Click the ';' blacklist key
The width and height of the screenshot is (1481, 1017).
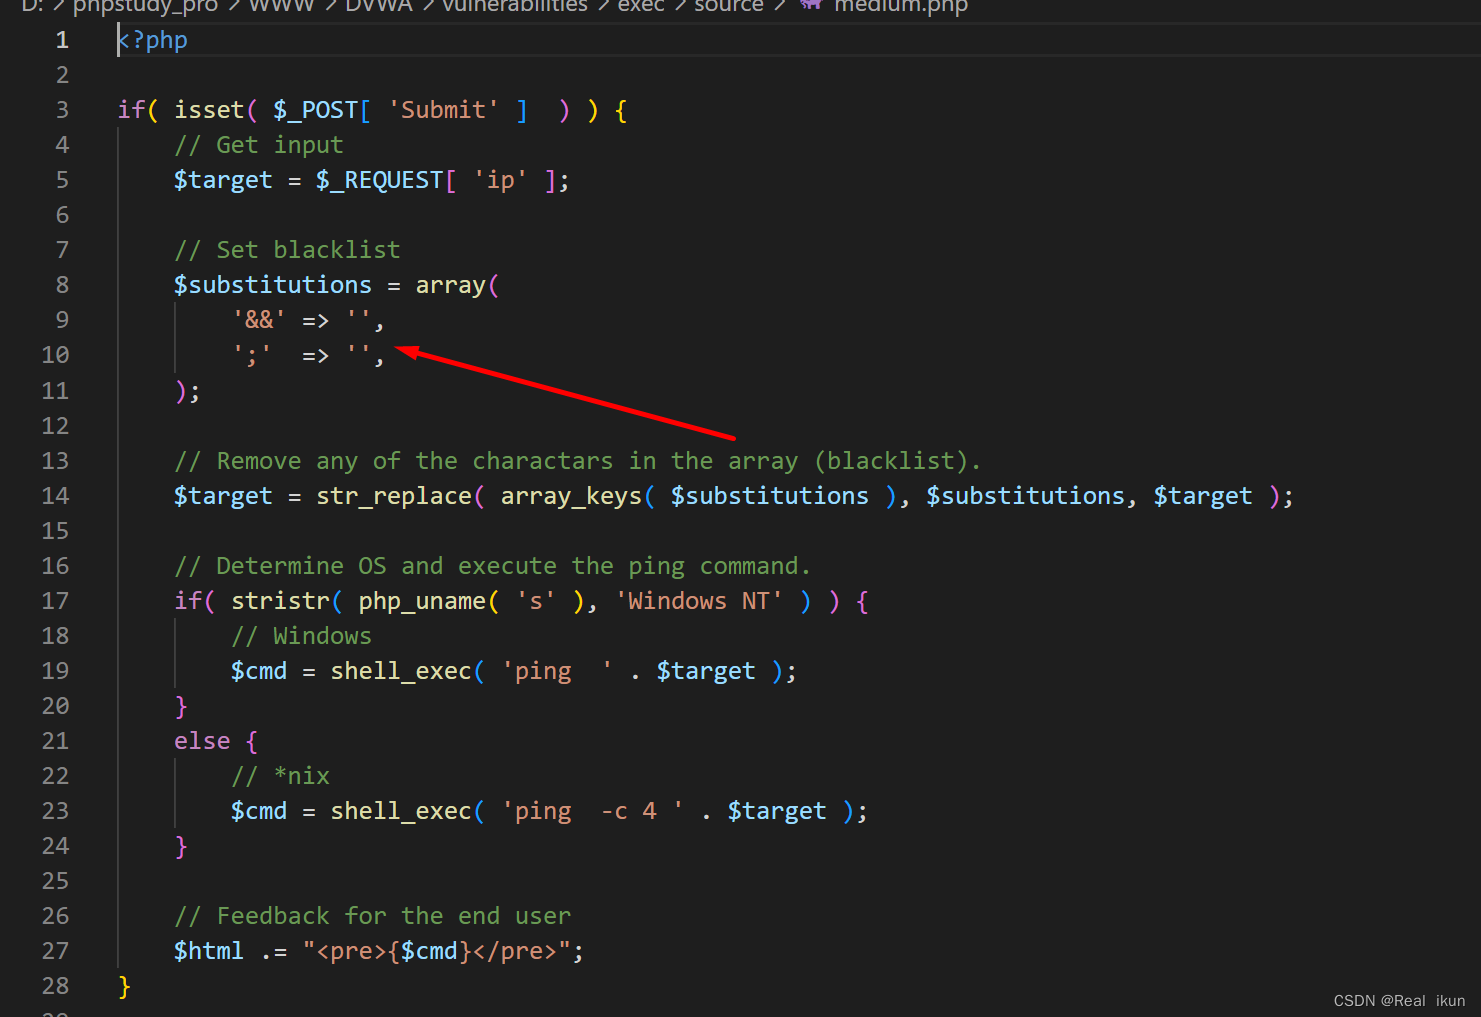tap(252, 355)
